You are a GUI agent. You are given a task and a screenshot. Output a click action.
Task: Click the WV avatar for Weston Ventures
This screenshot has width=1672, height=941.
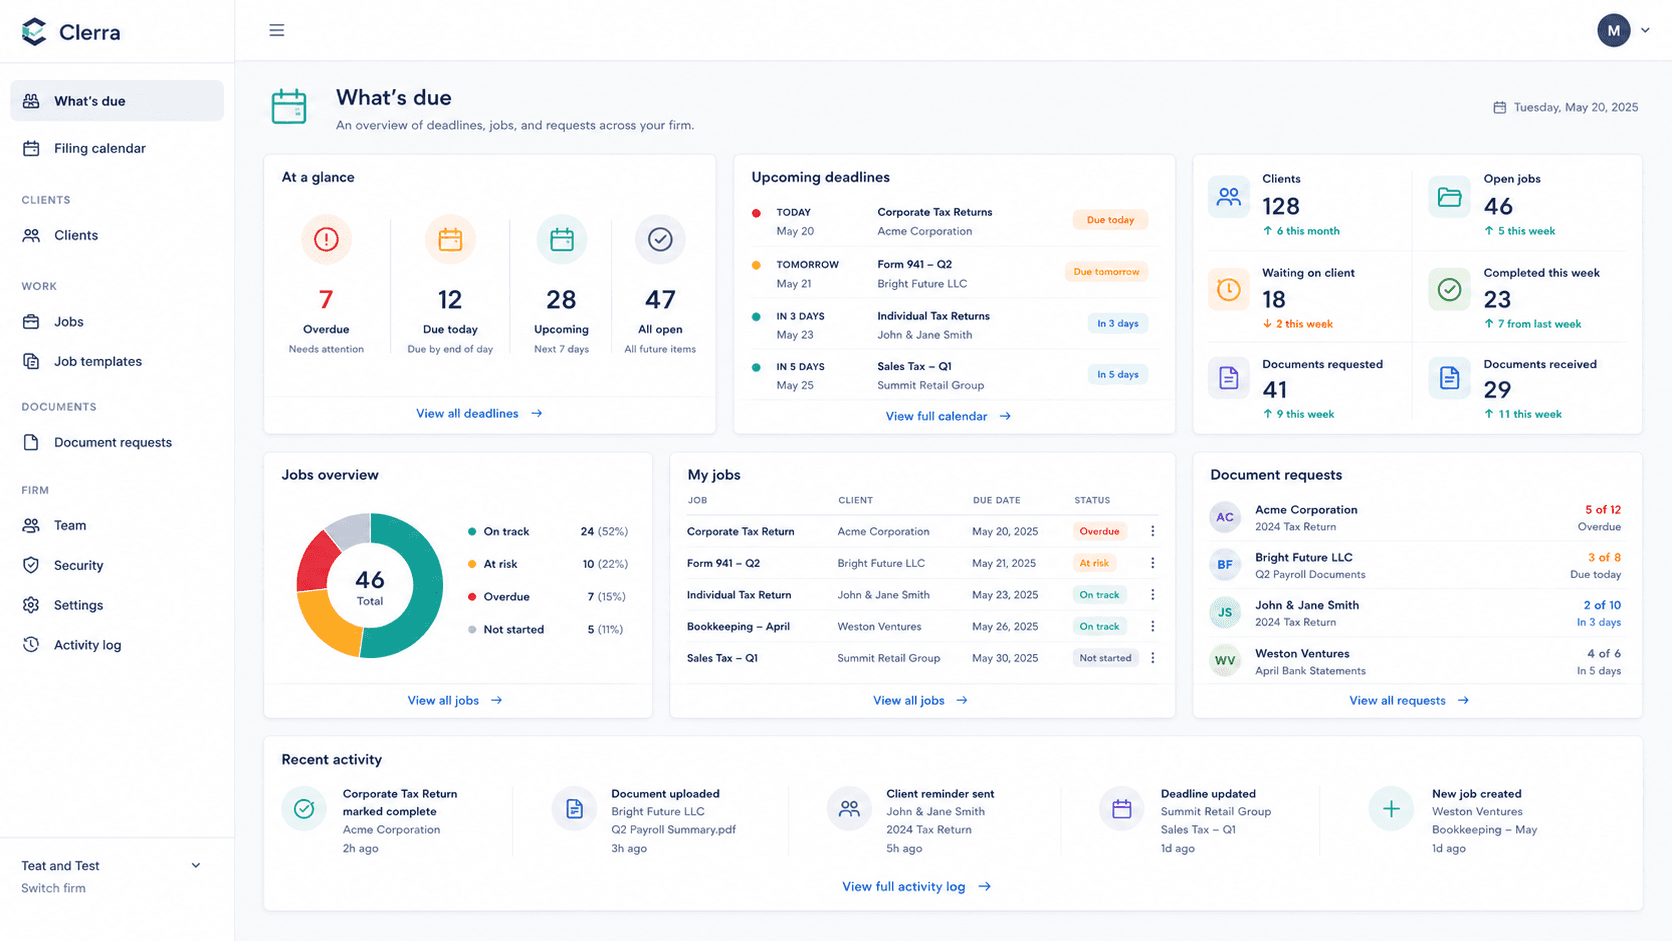pyautogui.click(x=1225, y=661)
